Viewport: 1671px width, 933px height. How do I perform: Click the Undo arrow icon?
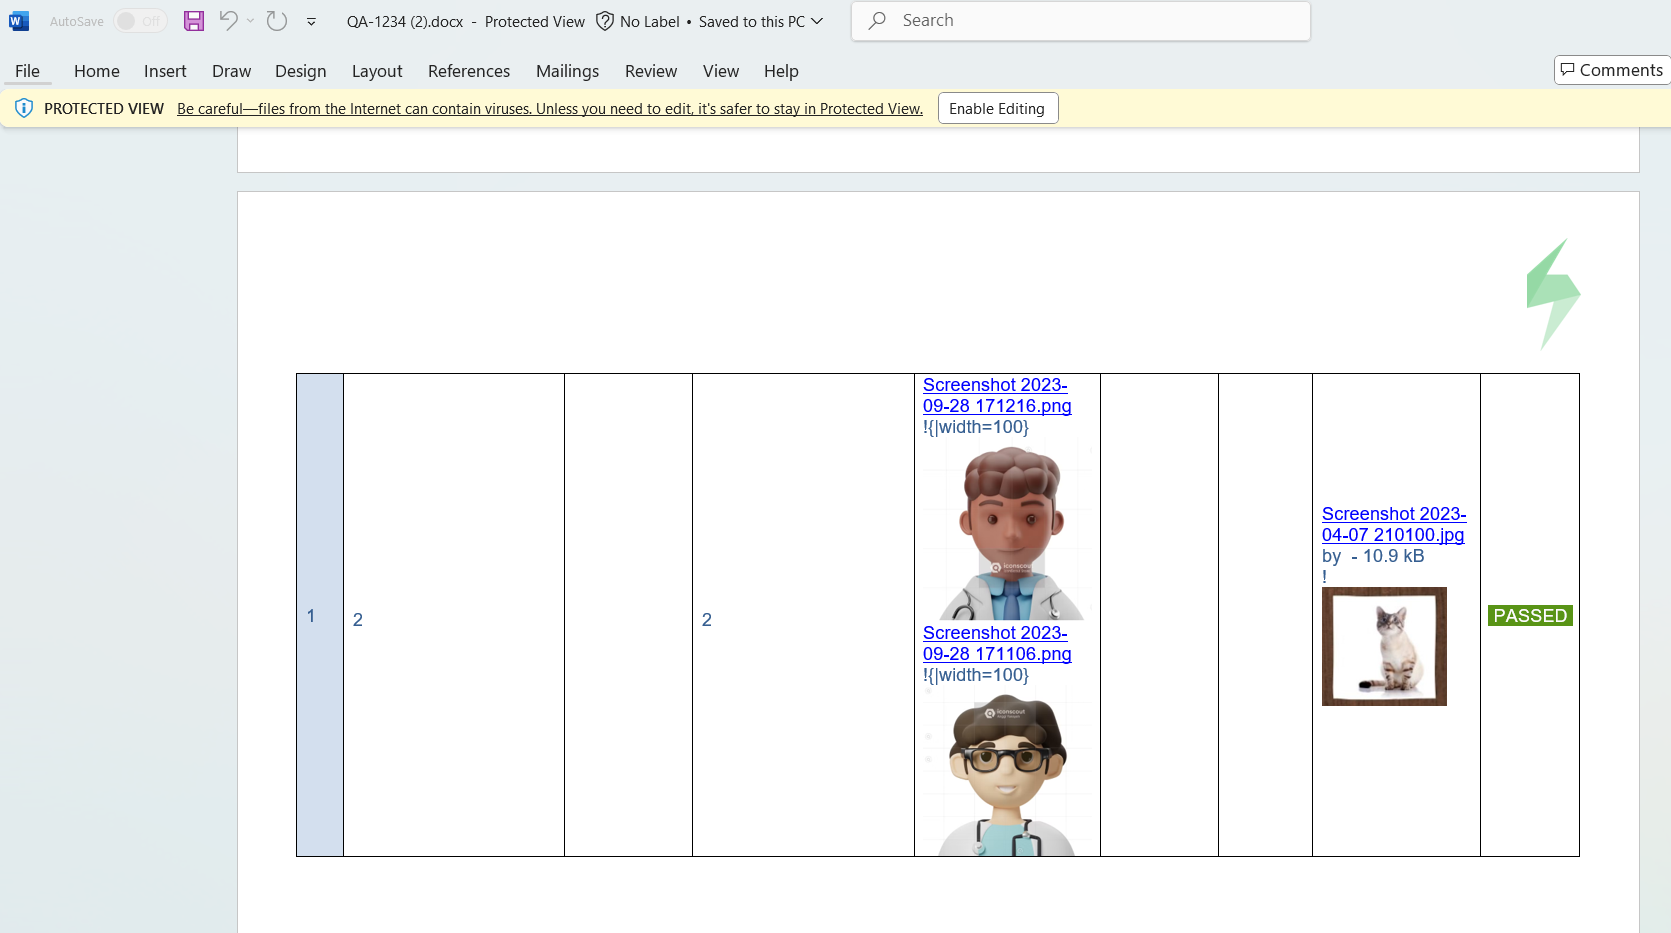pos(228,21)
